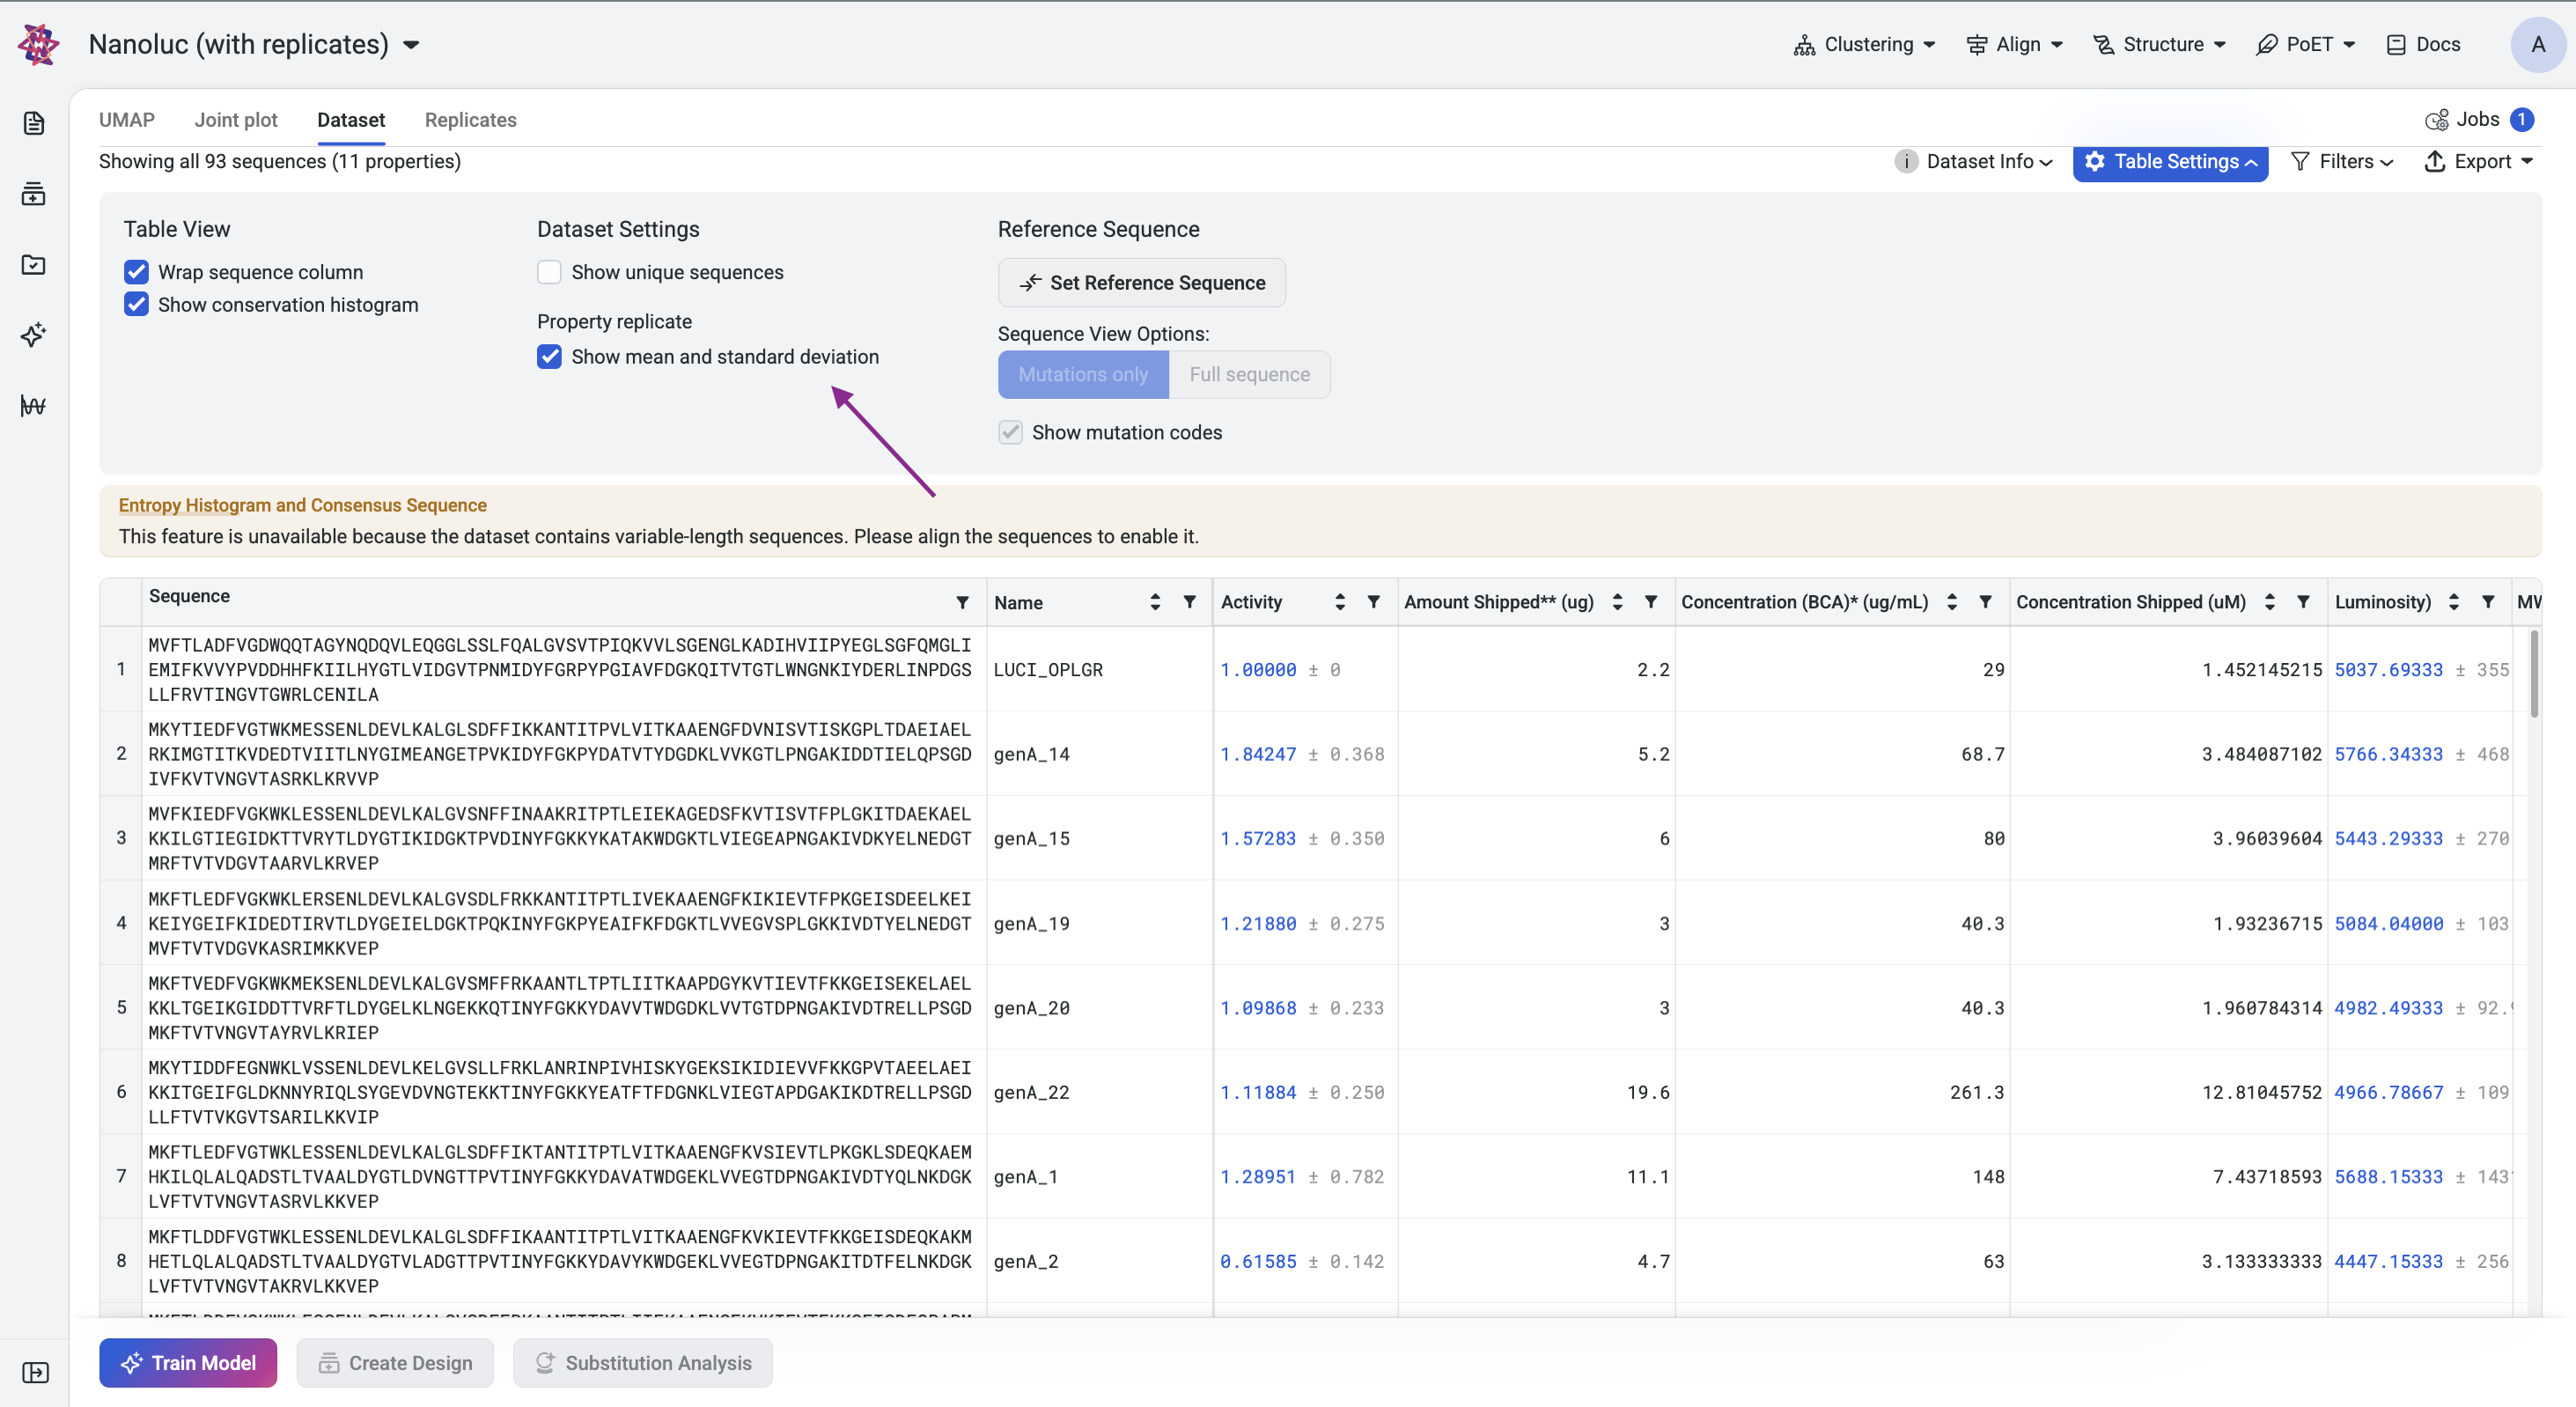Select the Dataset tab
Screen dimensions: 2576x1407
click(x=351, y=120)
